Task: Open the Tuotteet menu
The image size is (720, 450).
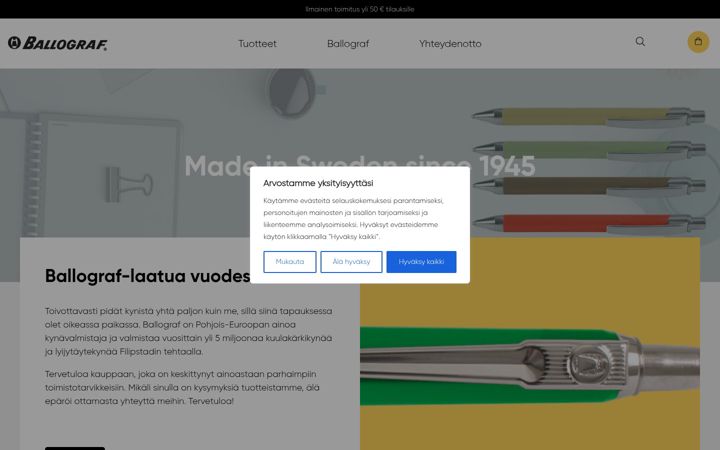Action: point(257,44)
